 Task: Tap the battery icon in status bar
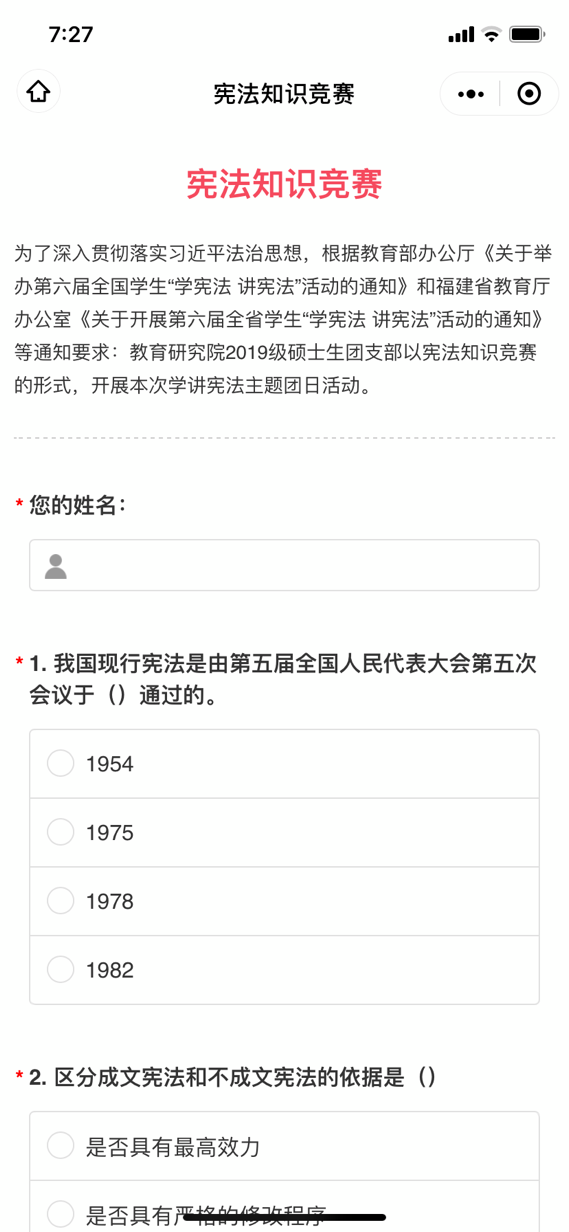[x=526, y=35]
